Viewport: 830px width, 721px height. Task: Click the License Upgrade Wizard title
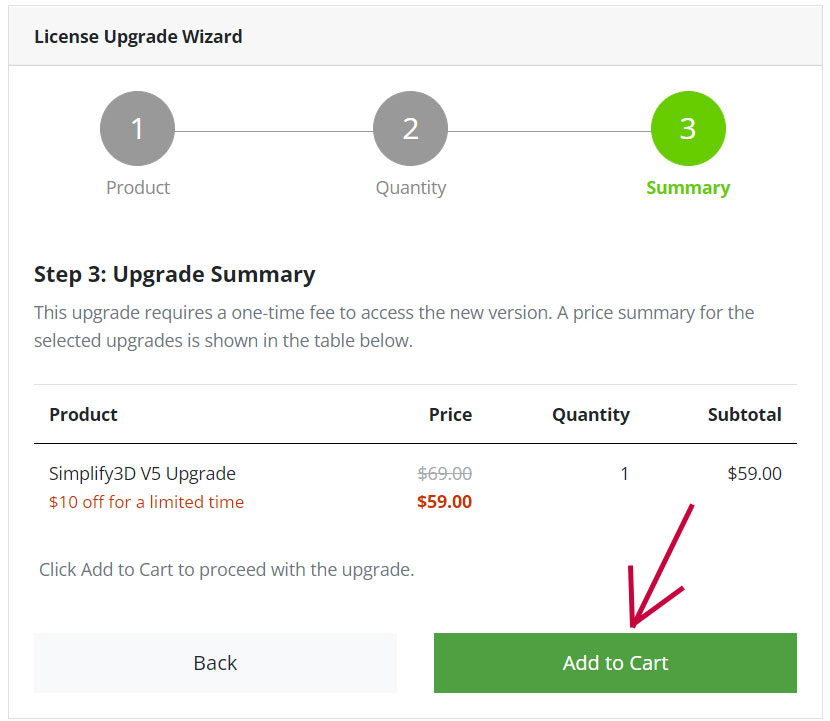click(138, 37)
